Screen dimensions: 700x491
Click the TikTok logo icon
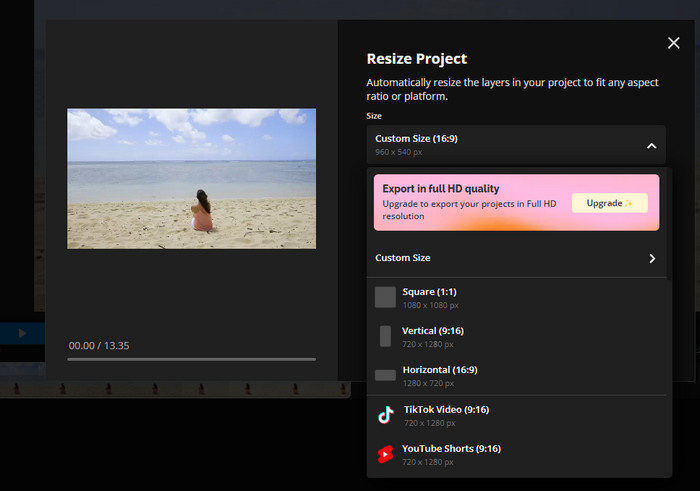coord(386,415)
